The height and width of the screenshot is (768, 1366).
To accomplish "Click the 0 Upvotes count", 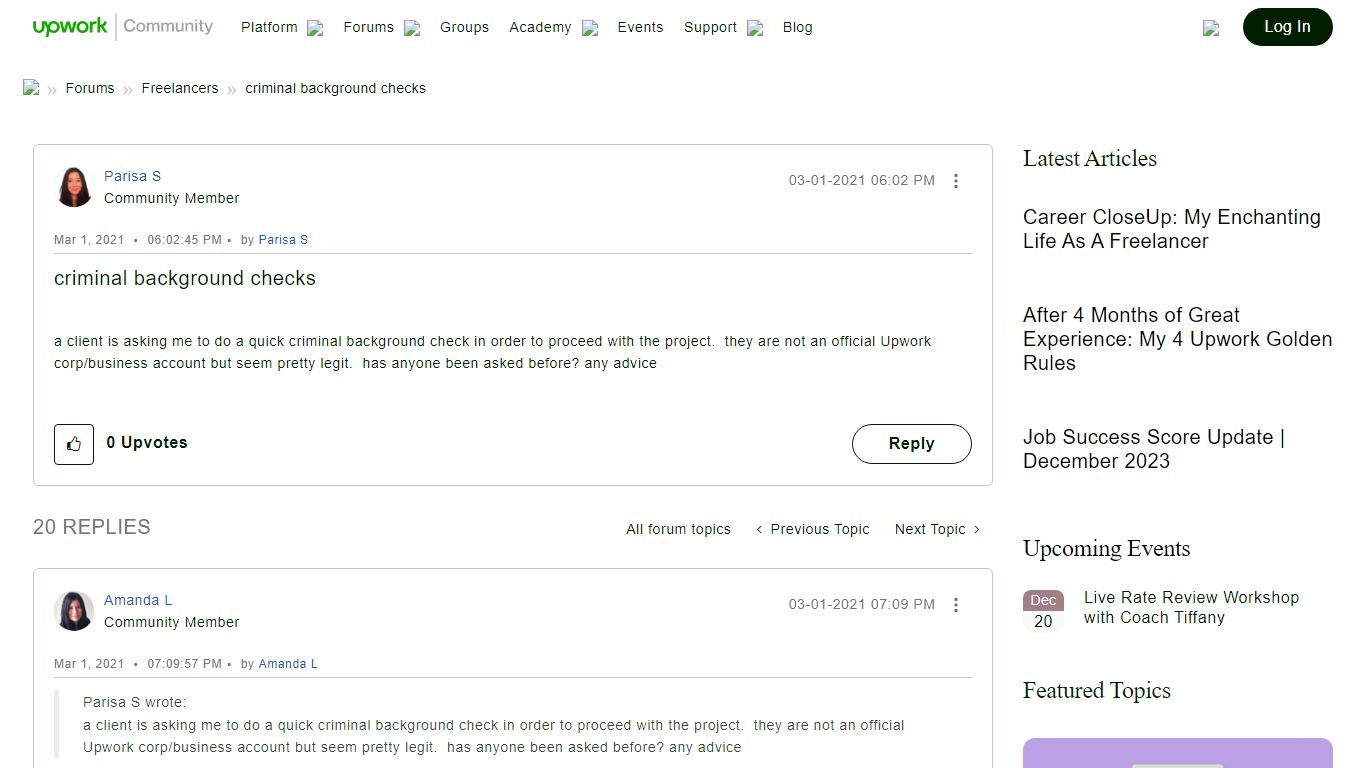I will [x=147, y=442].
